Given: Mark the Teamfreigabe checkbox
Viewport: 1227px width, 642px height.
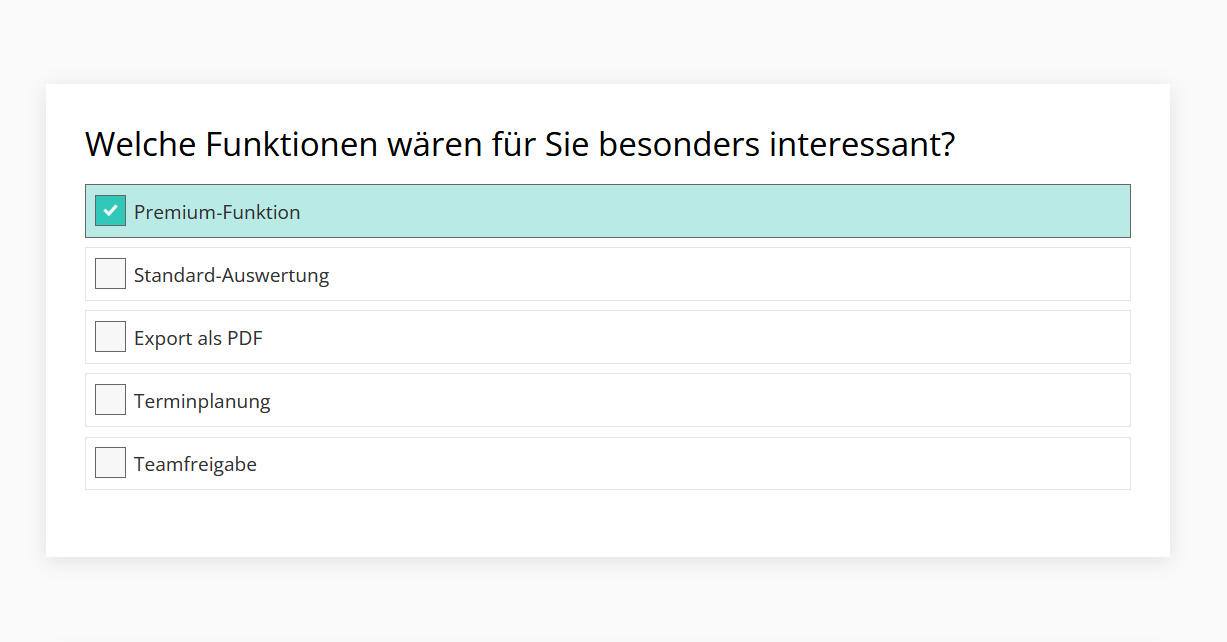Looking at the screenshot, I should [110, 463].
